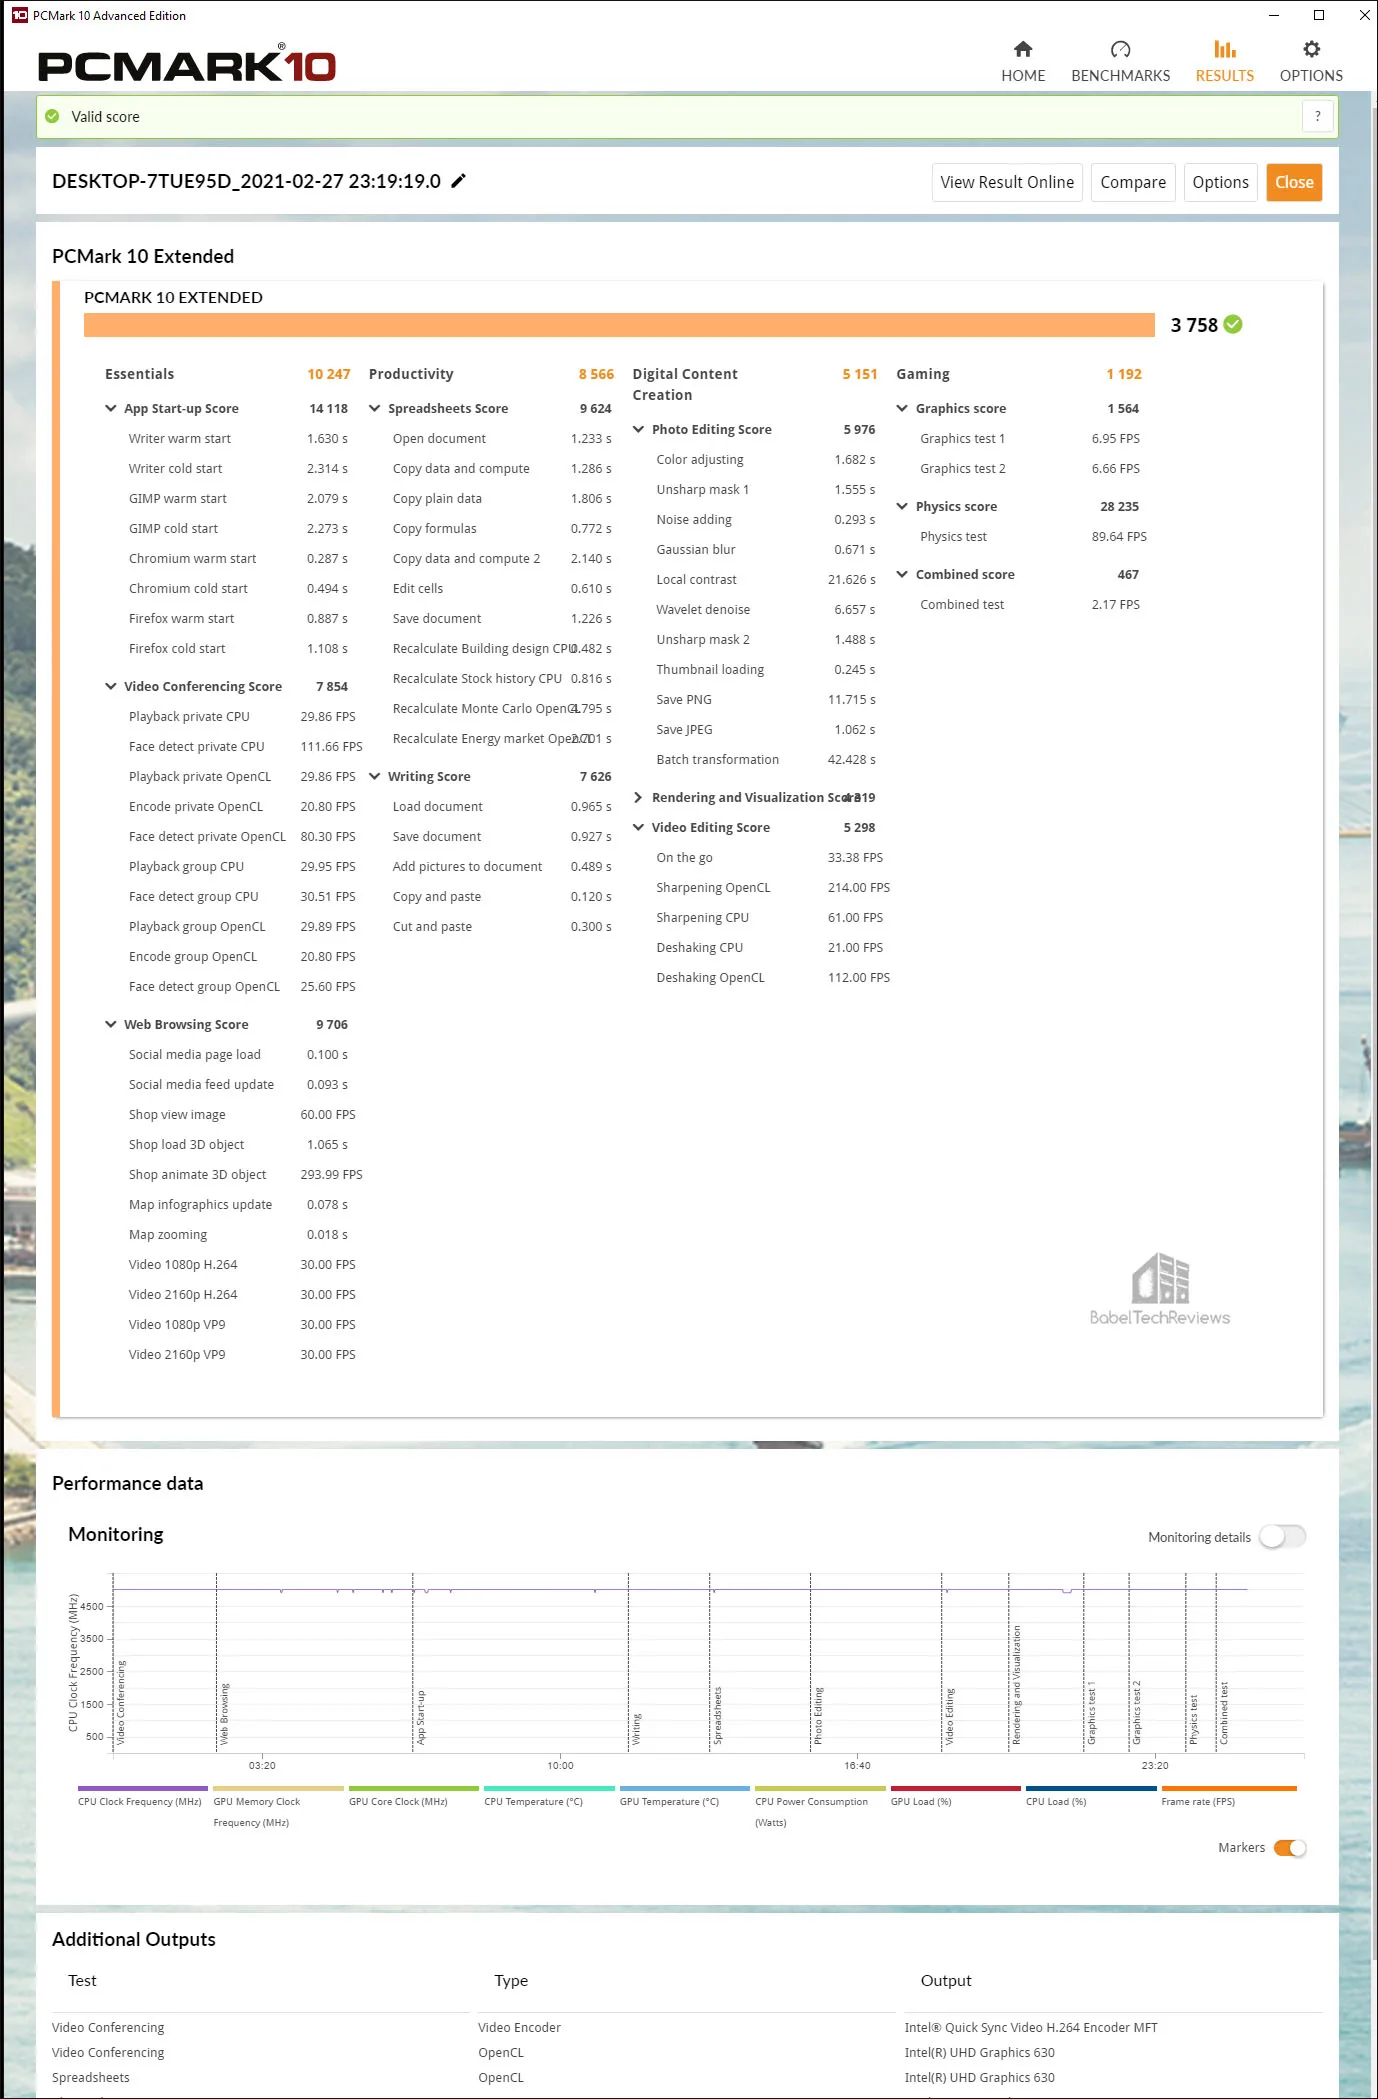Click the Physics test marker in chart
The image size is (1378, 2099).
click(1193, 1720)
